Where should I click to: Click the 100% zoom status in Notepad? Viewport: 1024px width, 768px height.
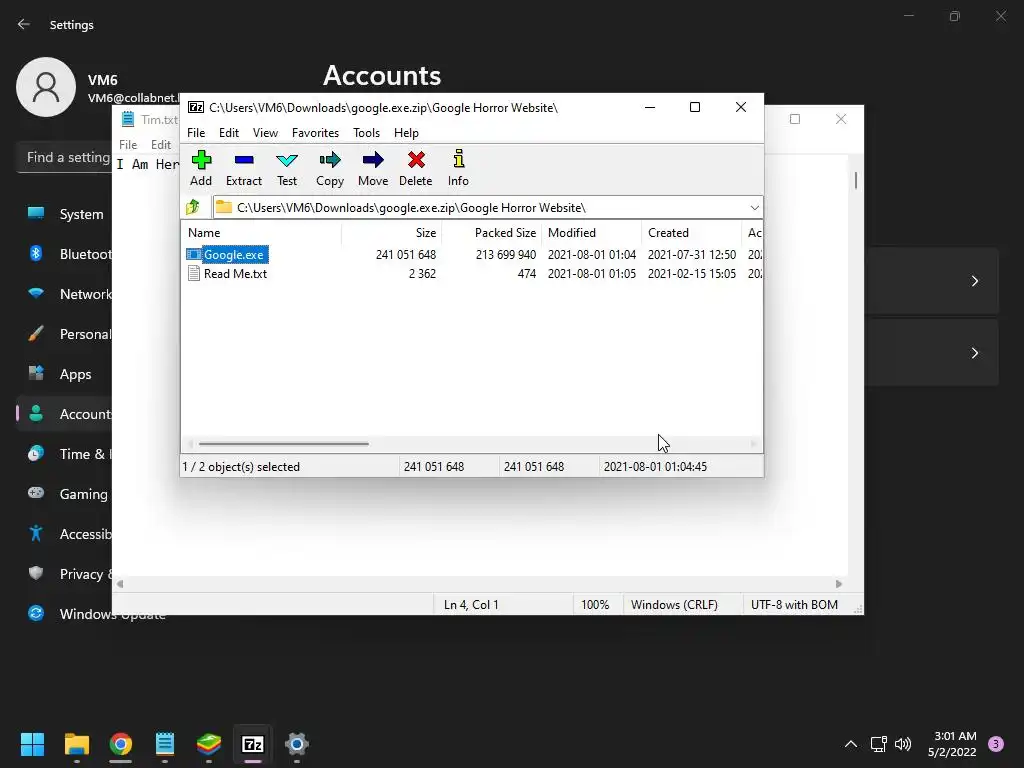595,605
